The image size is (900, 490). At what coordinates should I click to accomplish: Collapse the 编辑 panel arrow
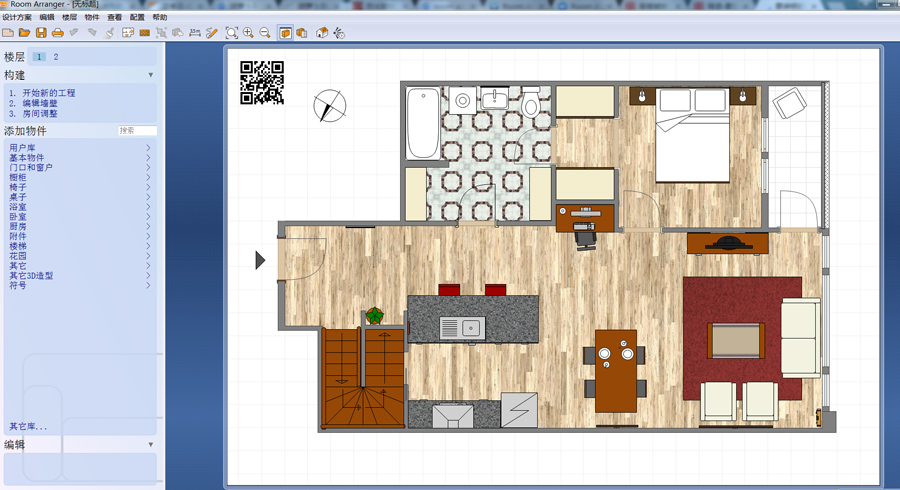pyautogui.click(x=151, y=444)
